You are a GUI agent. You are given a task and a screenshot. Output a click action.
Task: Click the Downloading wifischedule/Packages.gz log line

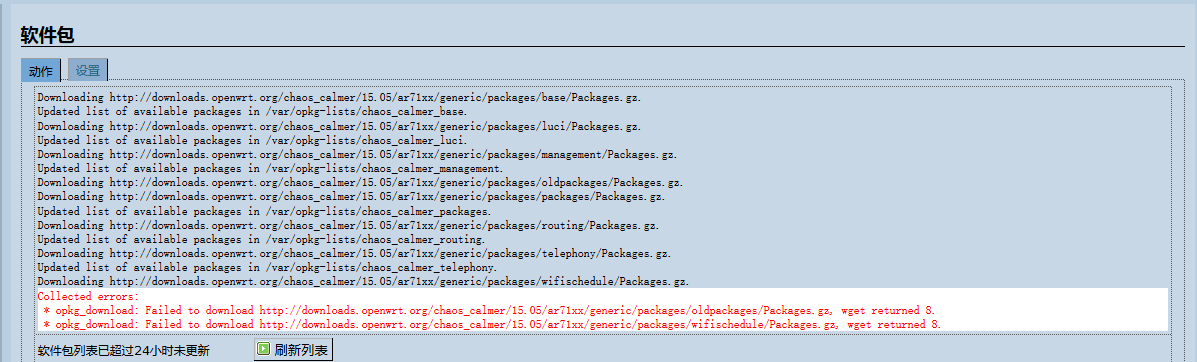click(363, 282)
